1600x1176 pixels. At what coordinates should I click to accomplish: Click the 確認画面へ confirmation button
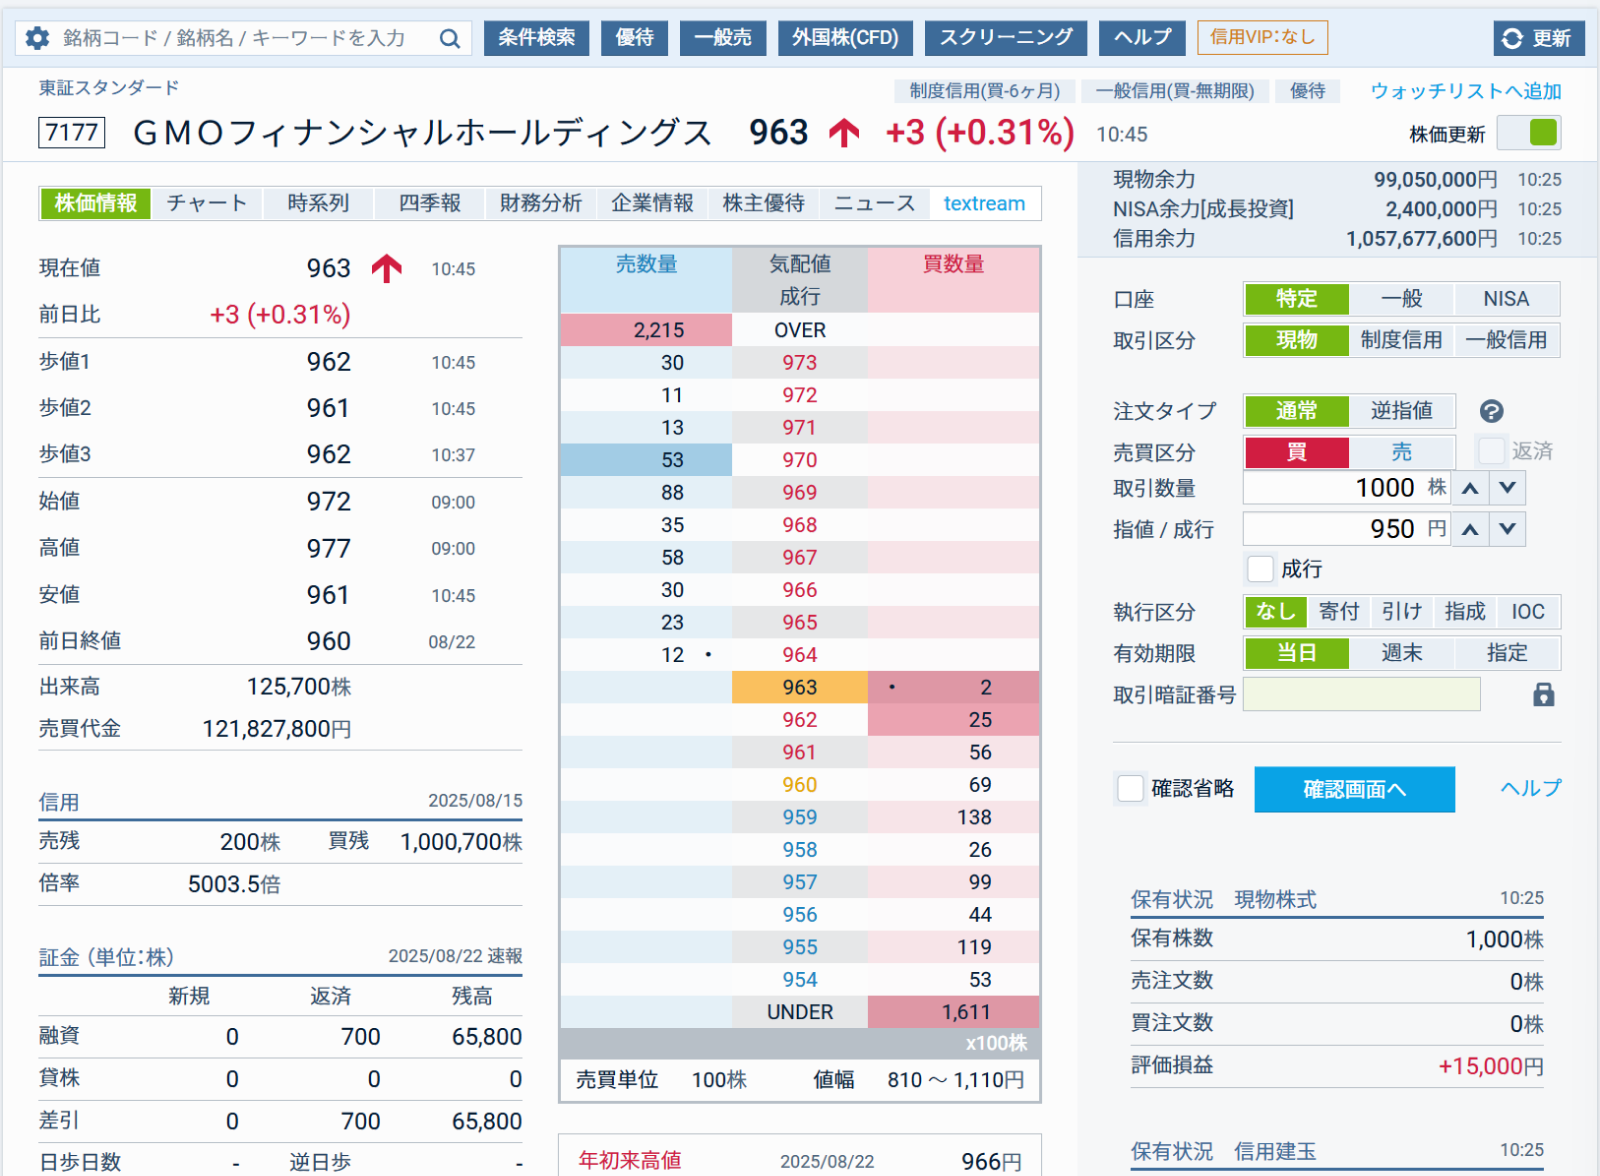[x=1354, y=789]
